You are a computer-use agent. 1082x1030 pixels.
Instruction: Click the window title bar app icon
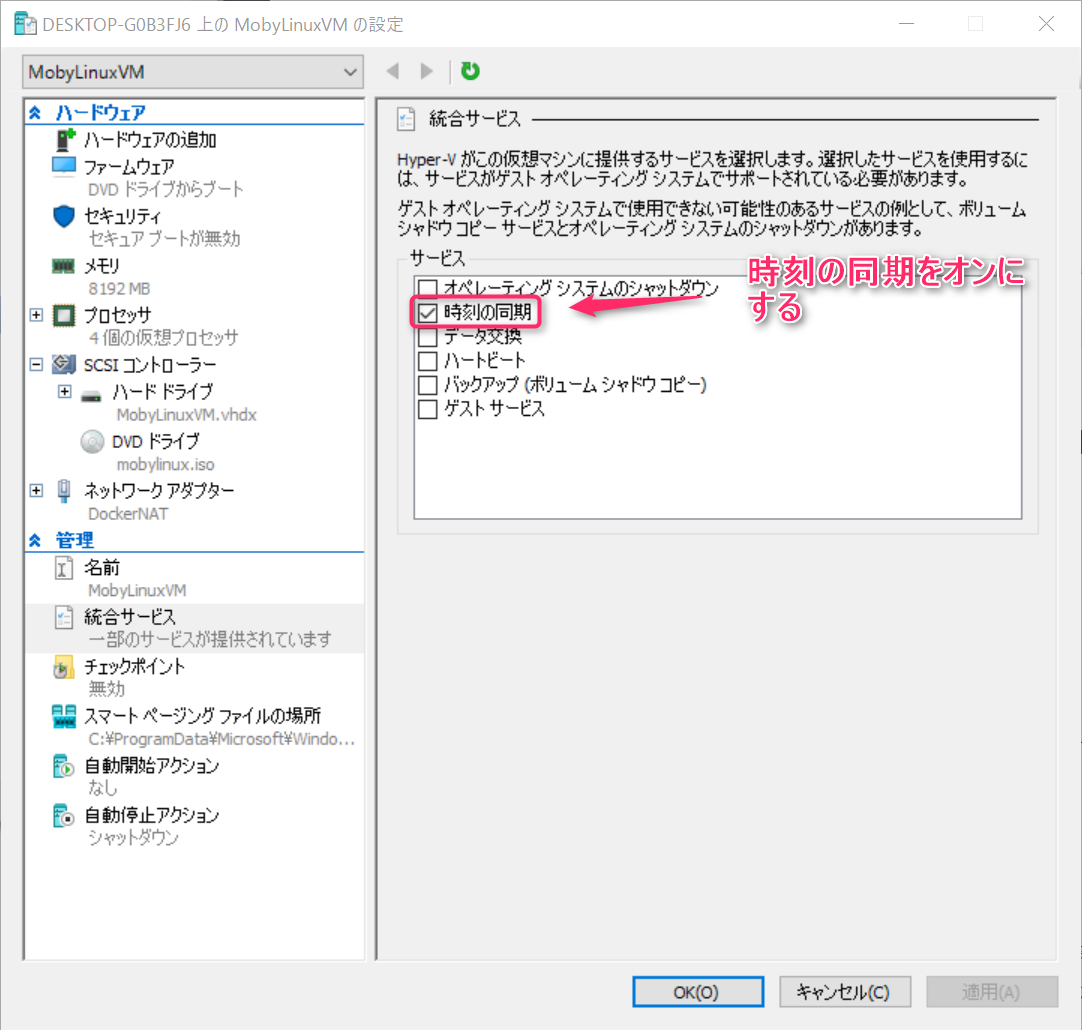pyautogui.click(x=25, y=23)
